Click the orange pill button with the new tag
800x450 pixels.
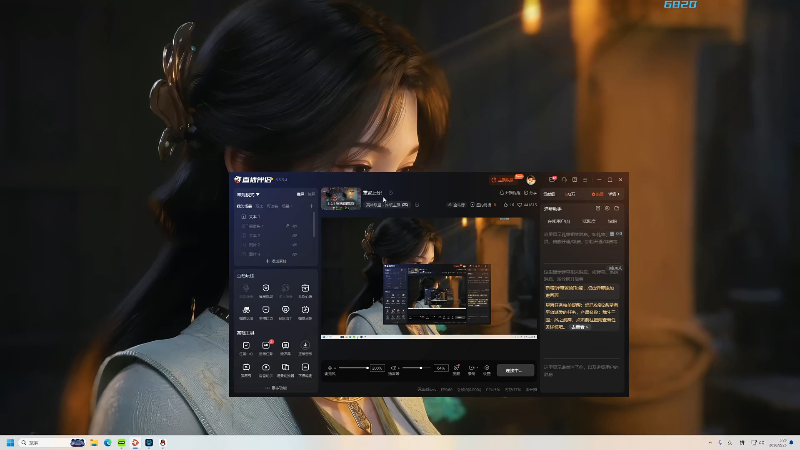click(504, 180)
